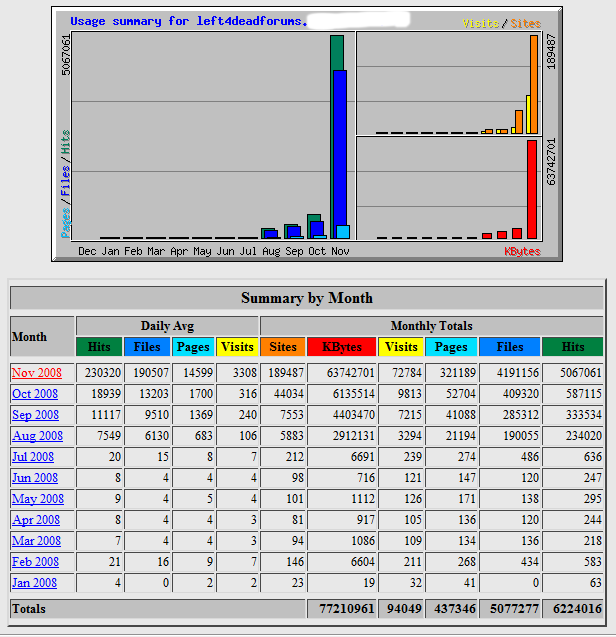The width and height of the screenshot is (616, 637).
Task: Click the cyan Monthly Totals Pages header
Action: [451, 347]
